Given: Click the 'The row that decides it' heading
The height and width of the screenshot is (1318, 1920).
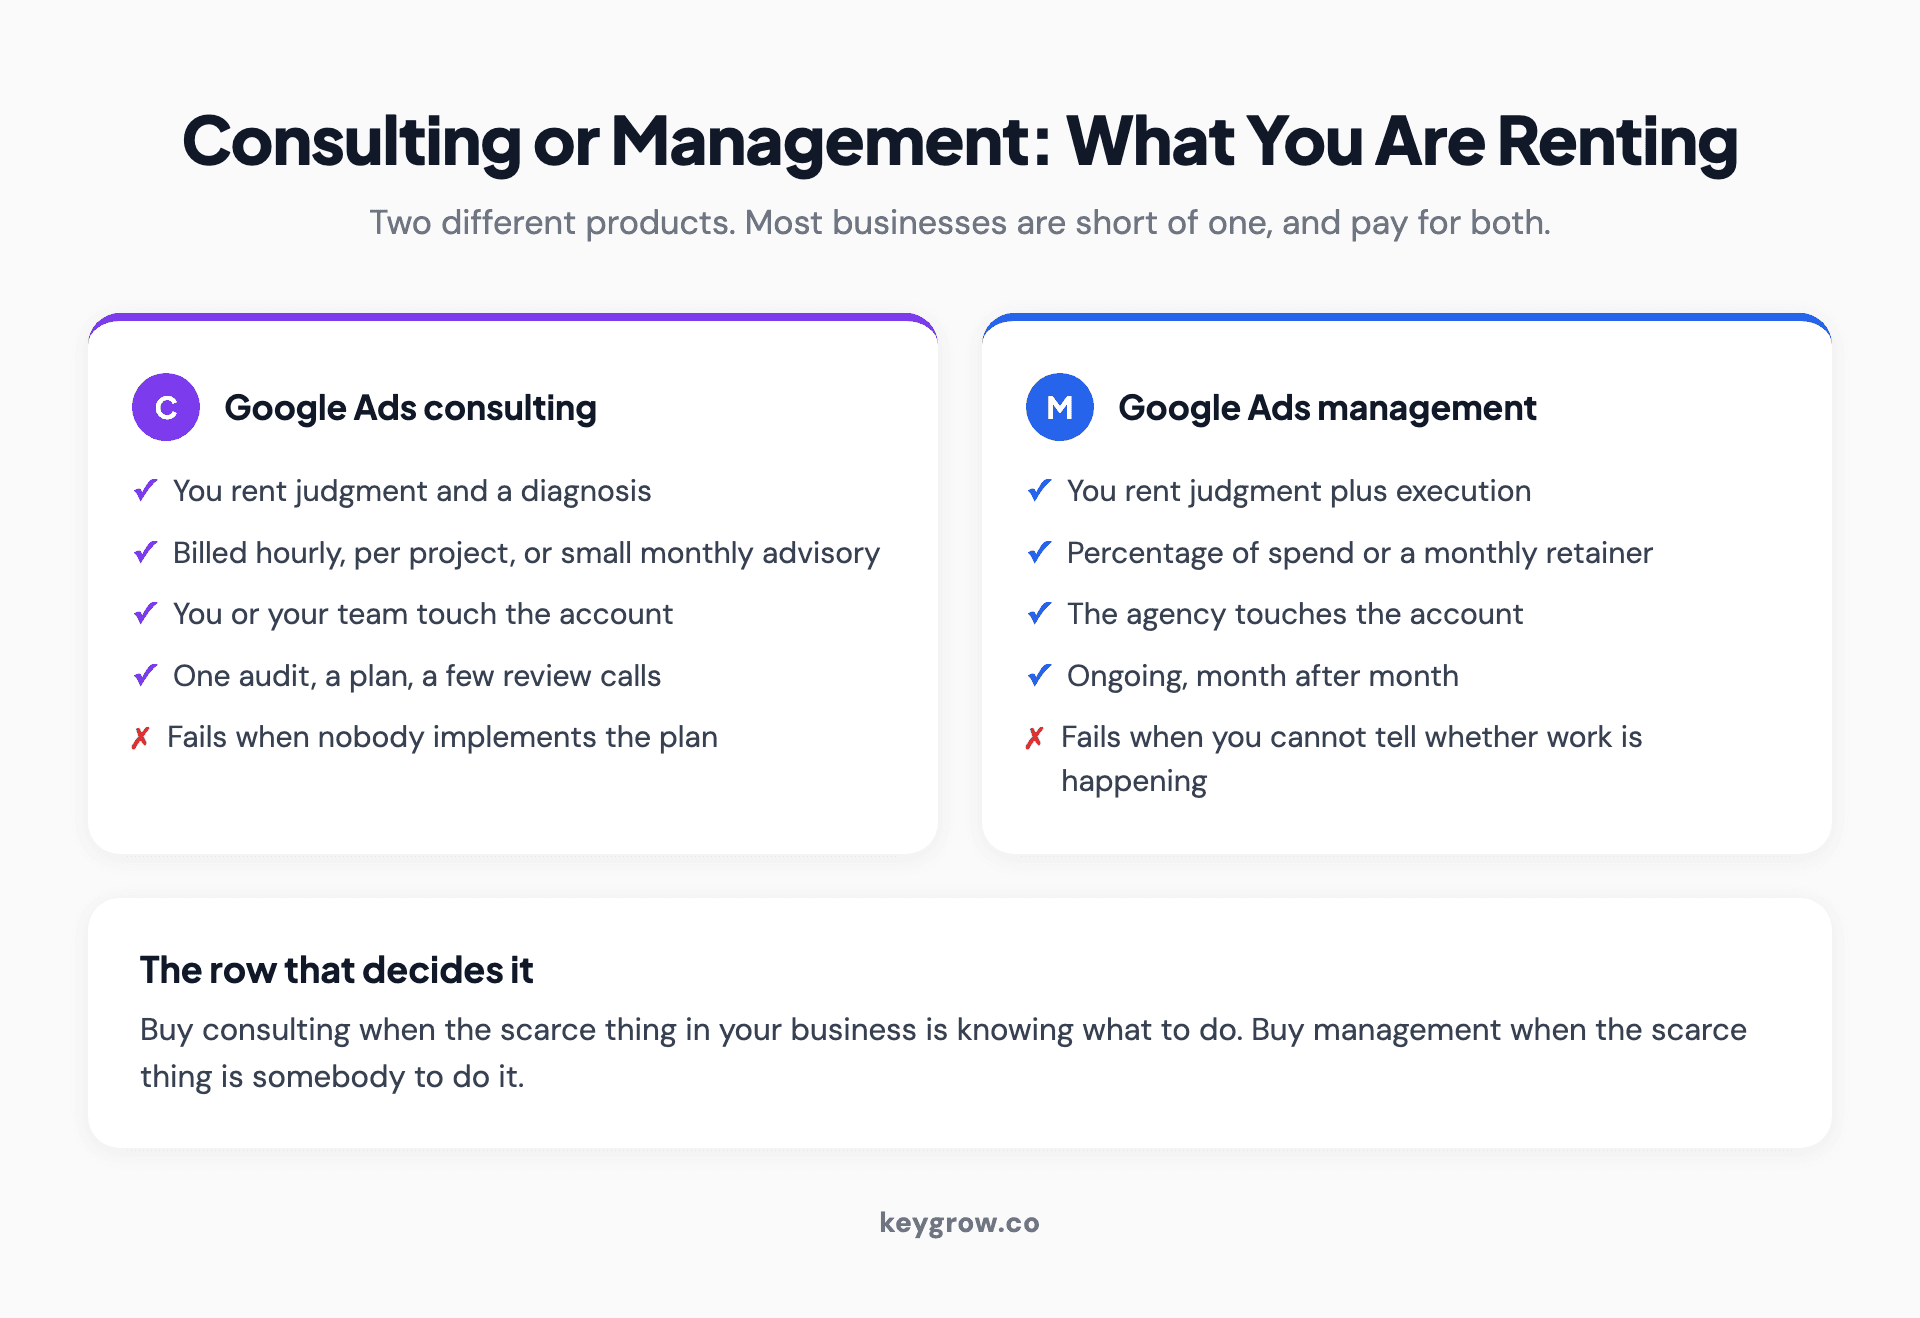Looking at the screenshot, I should click(337, 970).
